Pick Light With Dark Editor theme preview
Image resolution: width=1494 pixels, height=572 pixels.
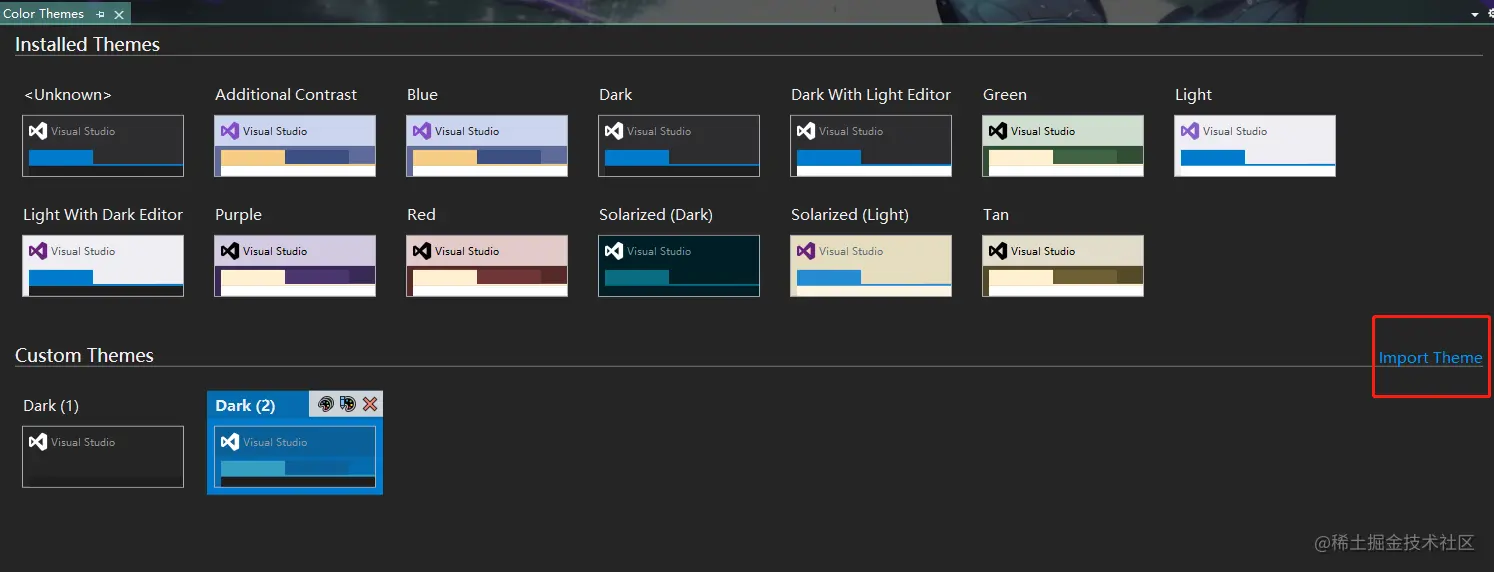pyautogui.click(x=103, y=266)
